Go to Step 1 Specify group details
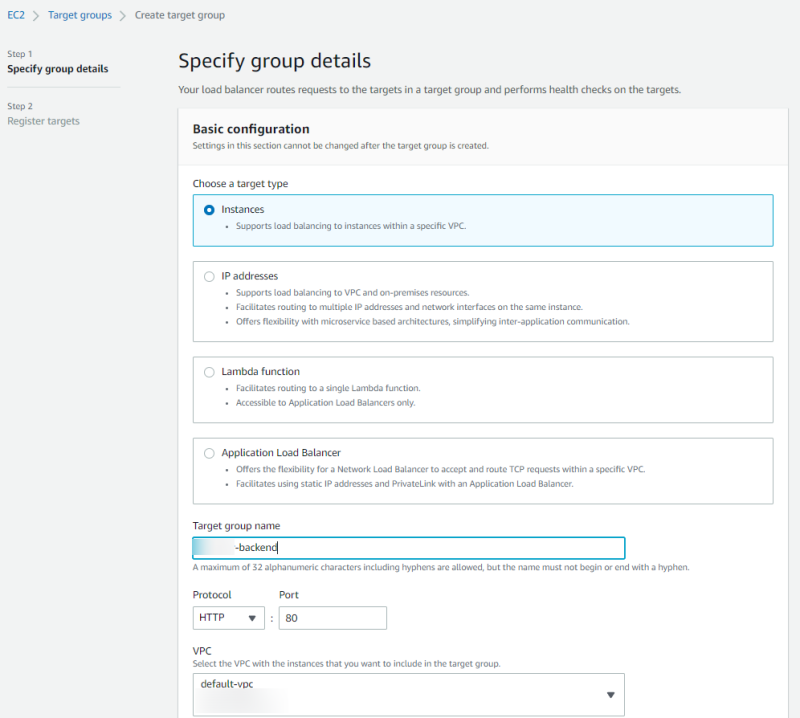 (58, 69)
